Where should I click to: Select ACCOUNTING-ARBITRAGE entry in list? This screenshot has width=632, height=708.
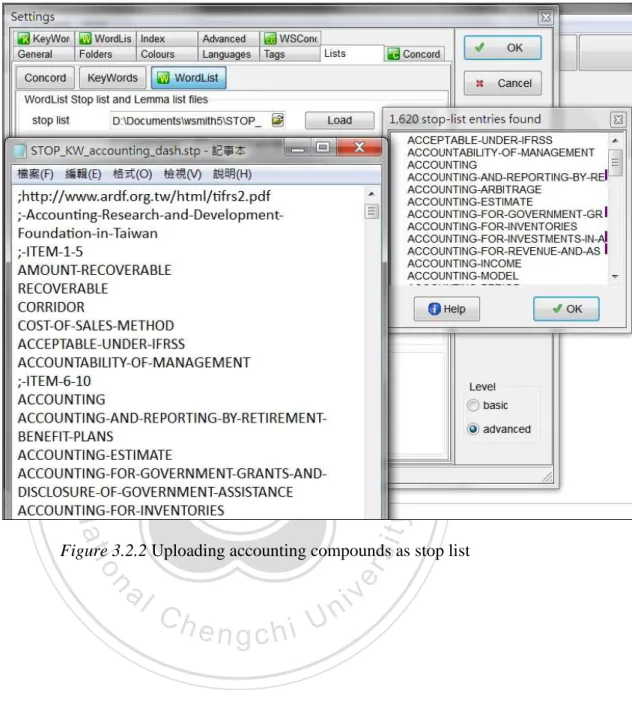[x=474, y=189]
